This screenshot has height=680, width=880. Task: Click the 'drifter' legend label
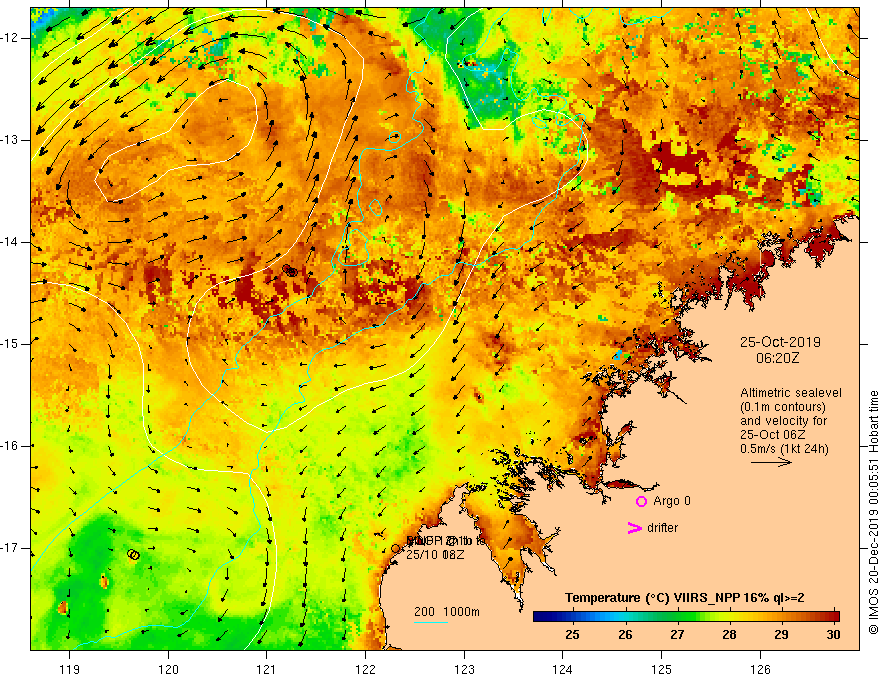pos(662,528)
